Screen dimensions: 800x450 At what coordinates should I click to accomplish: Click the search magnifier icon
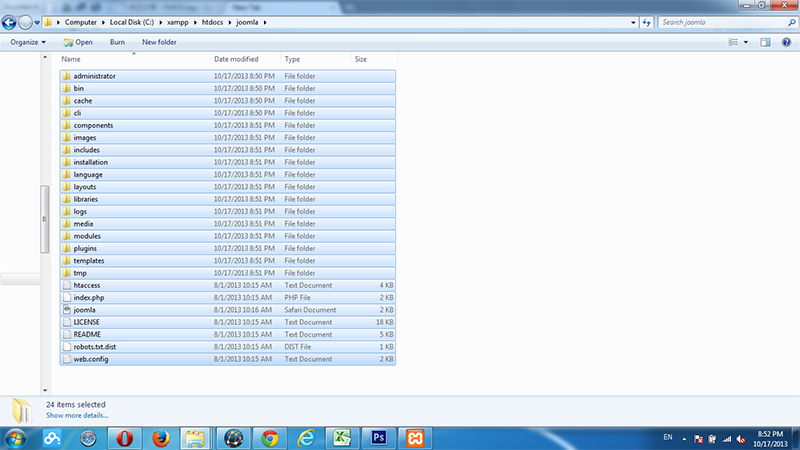click(791, 22)
